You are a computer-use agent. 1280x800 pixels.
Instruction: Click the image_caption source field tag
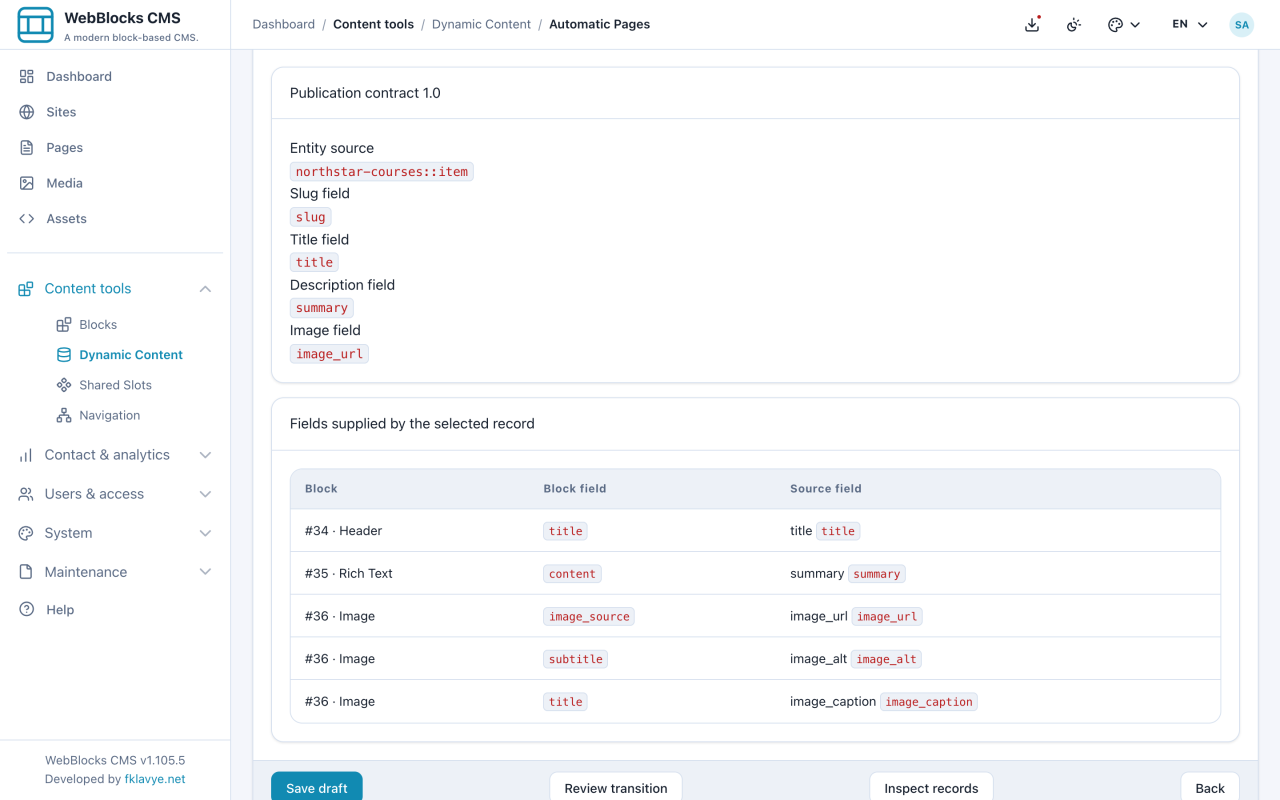(929, 701)
